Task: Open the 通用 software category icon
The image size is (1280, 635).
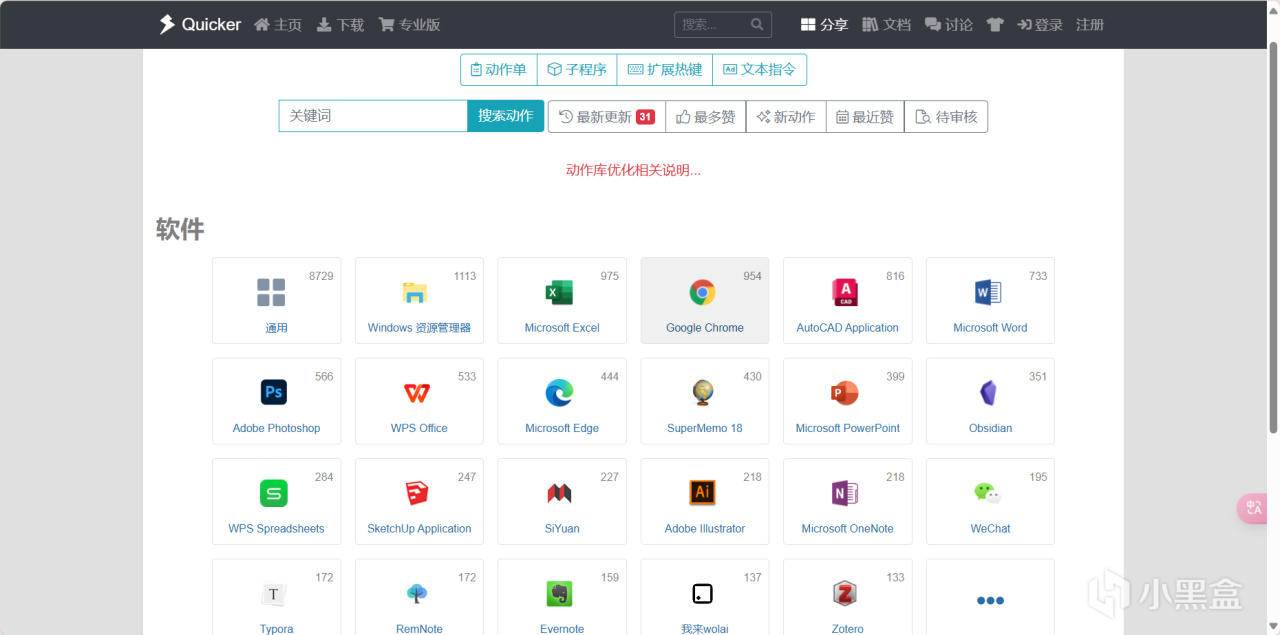Action: click(x=271, y=292)
